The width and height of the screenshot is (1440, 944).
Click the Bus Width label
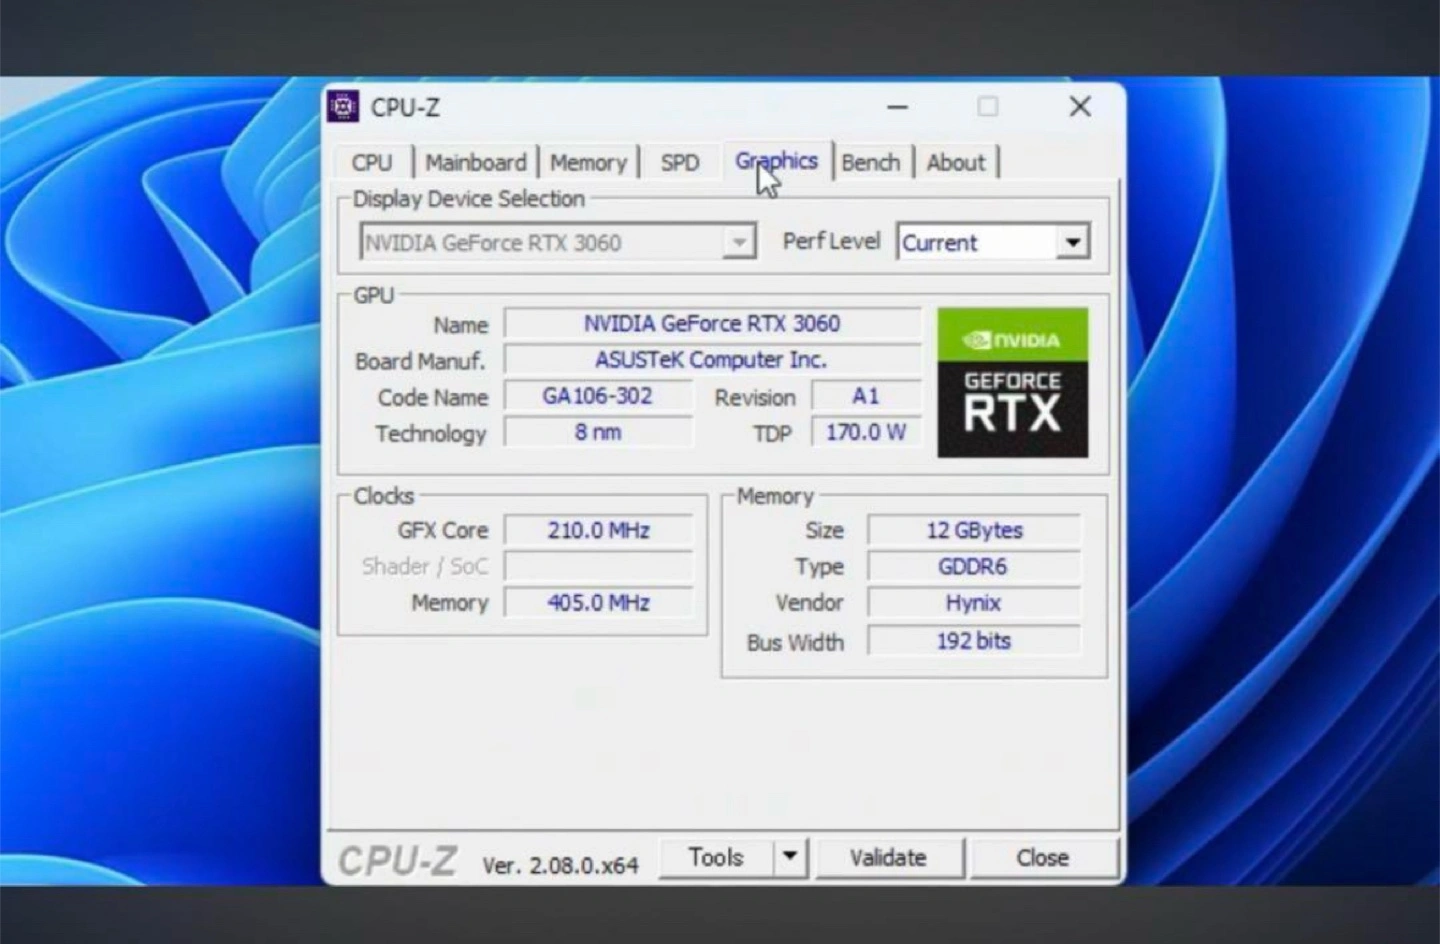point(795,642)
